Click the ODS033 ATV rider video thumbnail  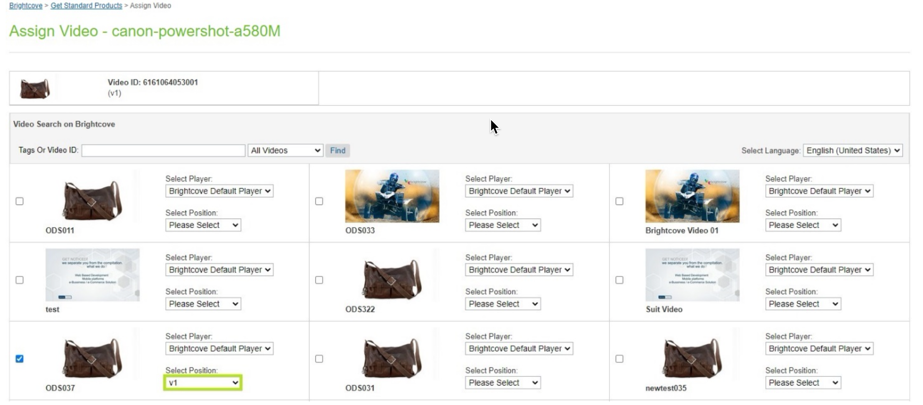pyautogui.click(x=392, y=196)
